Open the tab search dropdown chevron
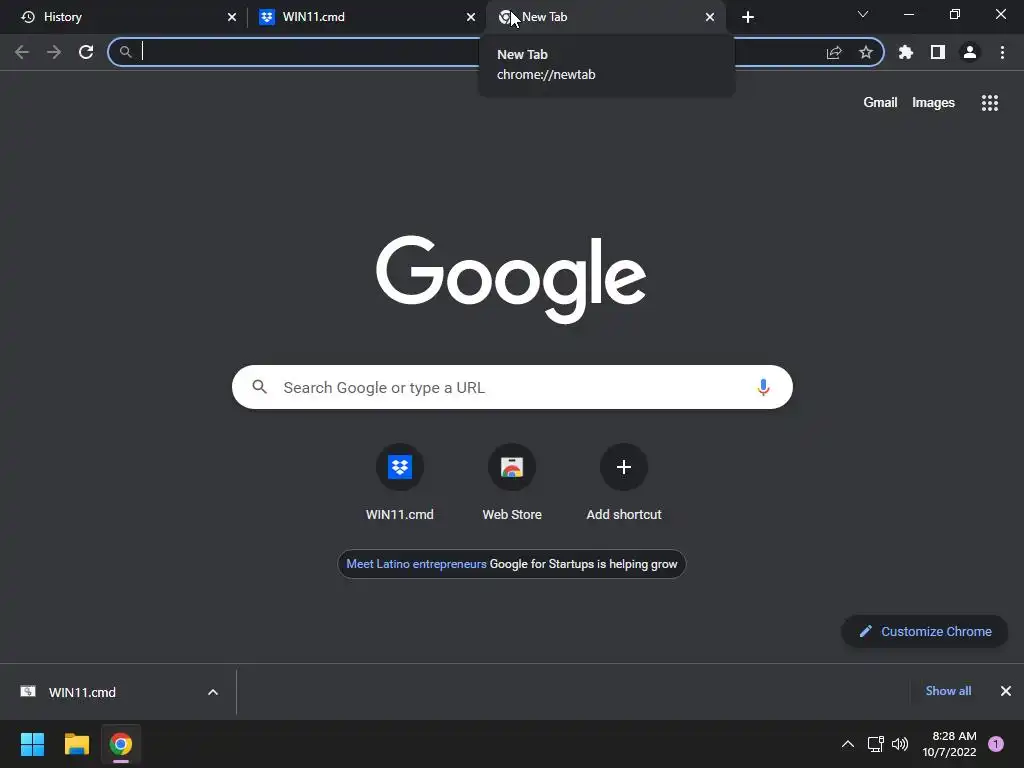Image resolution: width=1024 pixels, height=768 pixels. click(863, 14)
